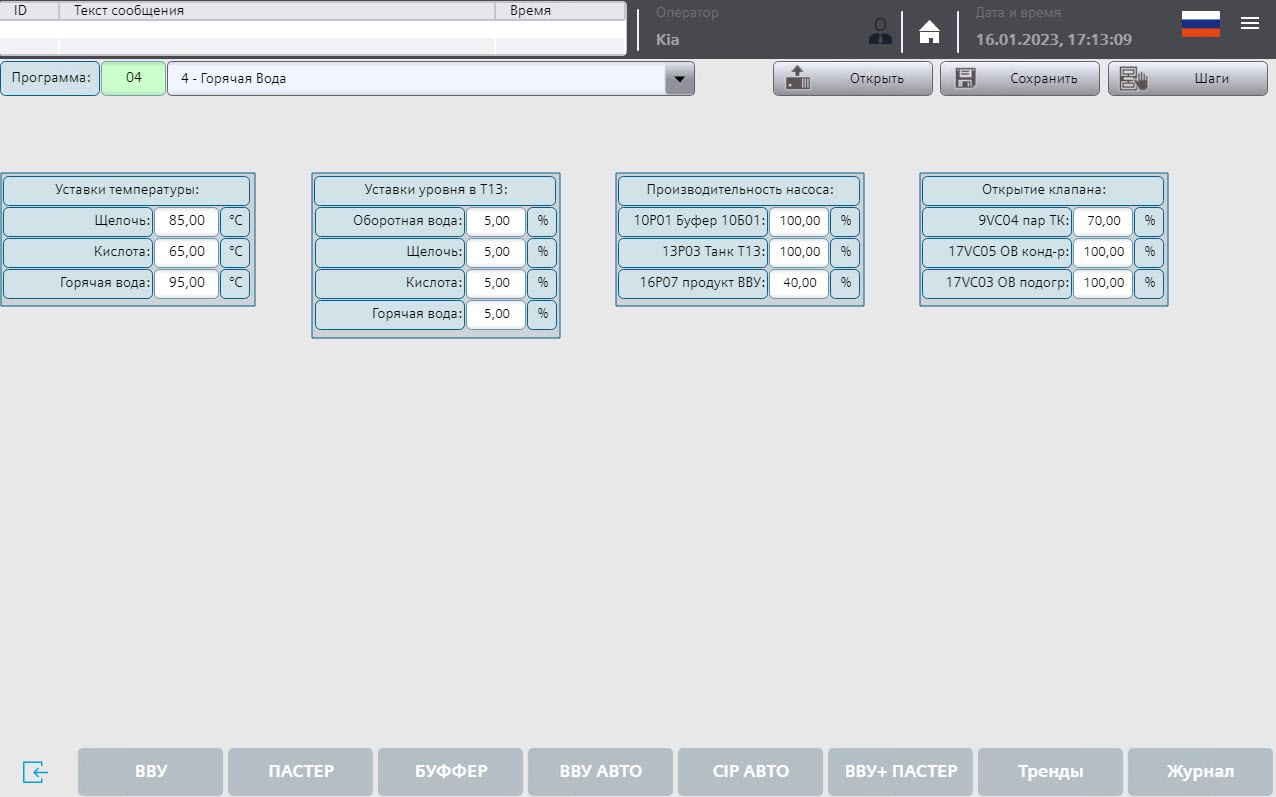Open the hamburger menu
The image size is (1276, 797).
coord(1249,24)
